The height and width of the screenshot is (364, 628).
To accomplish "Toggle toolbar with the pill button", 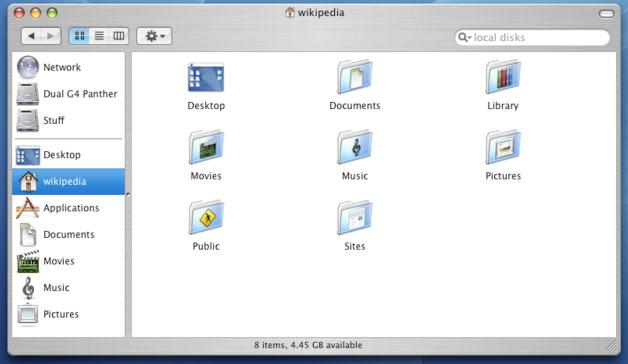I will pos(606,14).
